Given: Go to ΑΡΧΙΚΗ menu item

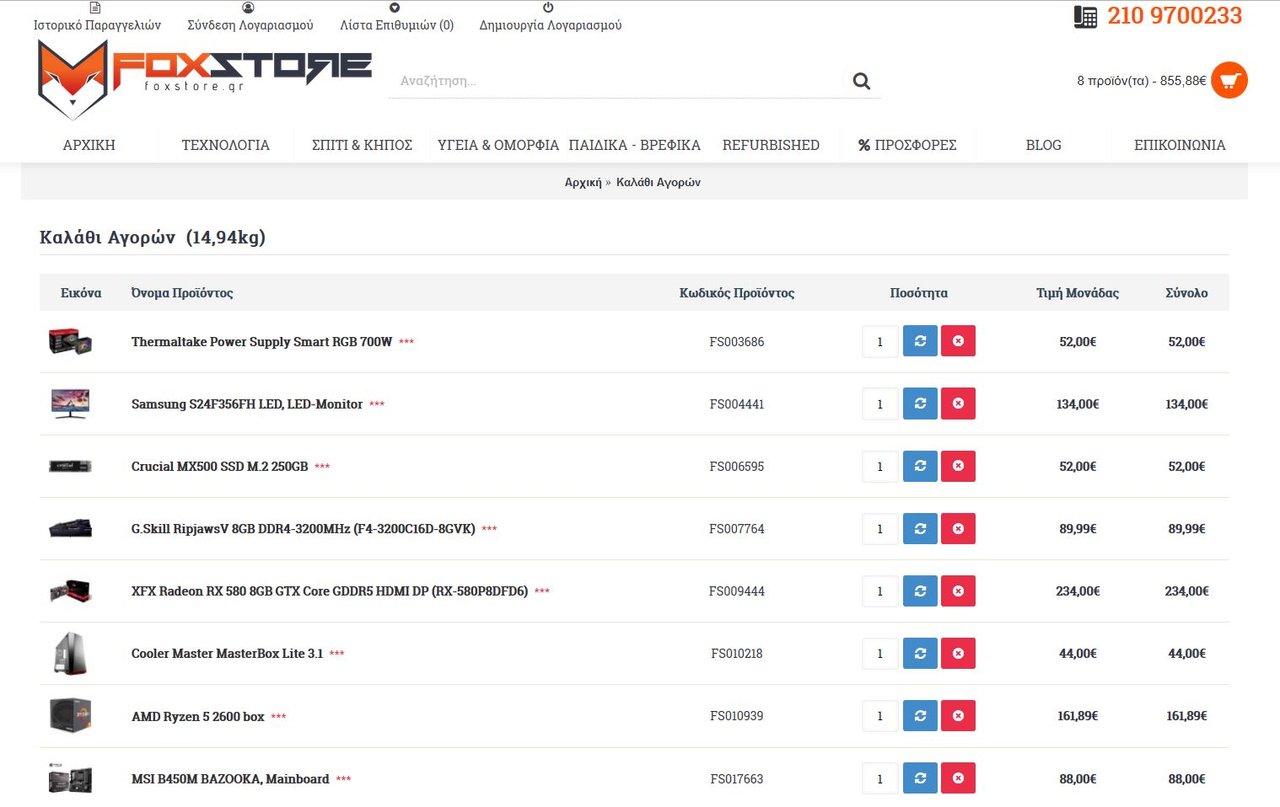Looking at the screenshot, I should tap(89, 145).
